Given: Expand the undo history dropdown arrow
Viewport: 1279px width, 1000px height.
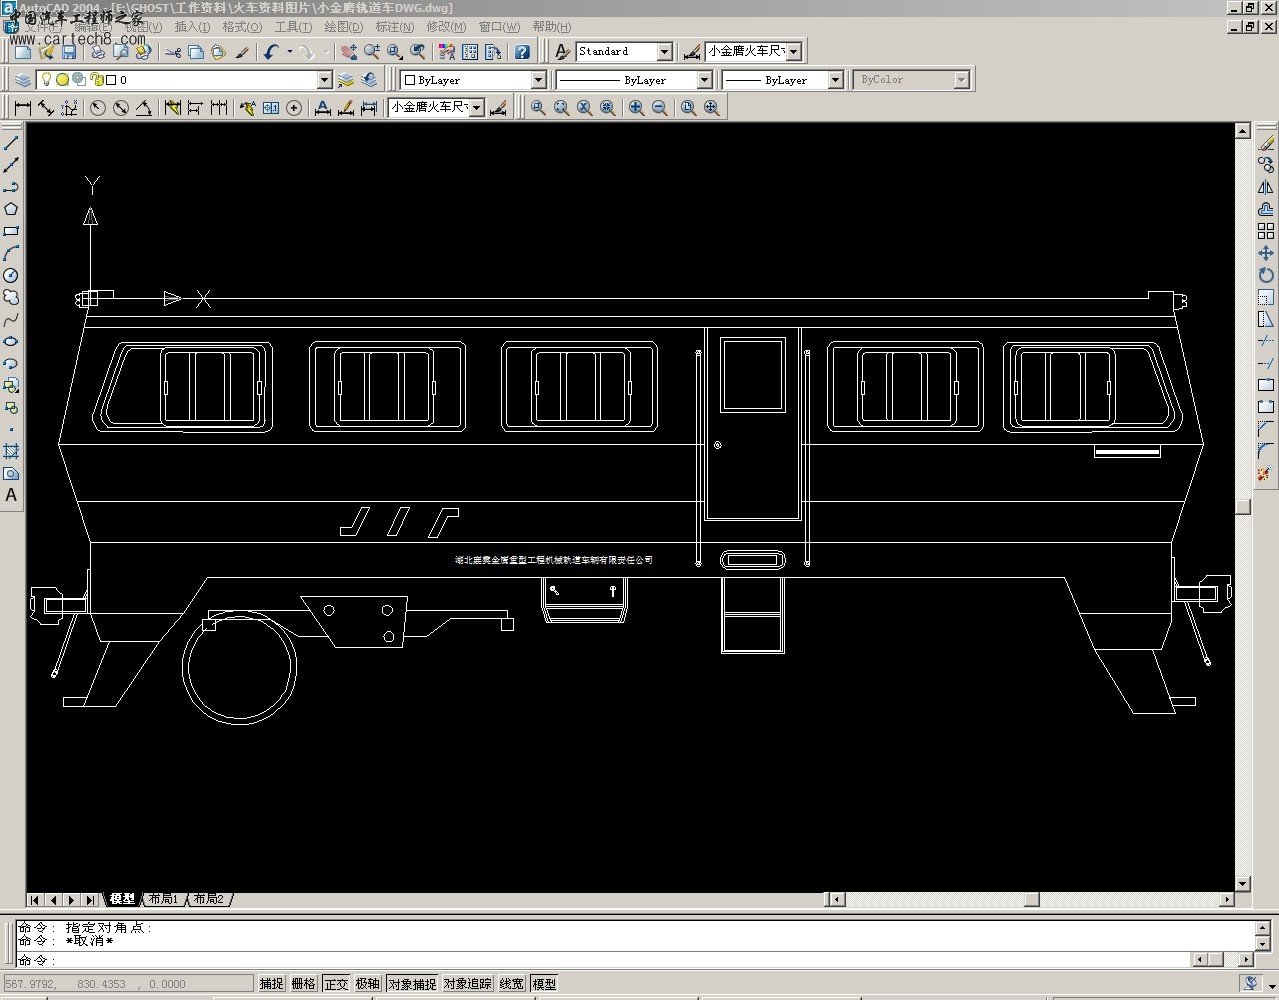Looking at the screenshot, I should click(290, 52).
